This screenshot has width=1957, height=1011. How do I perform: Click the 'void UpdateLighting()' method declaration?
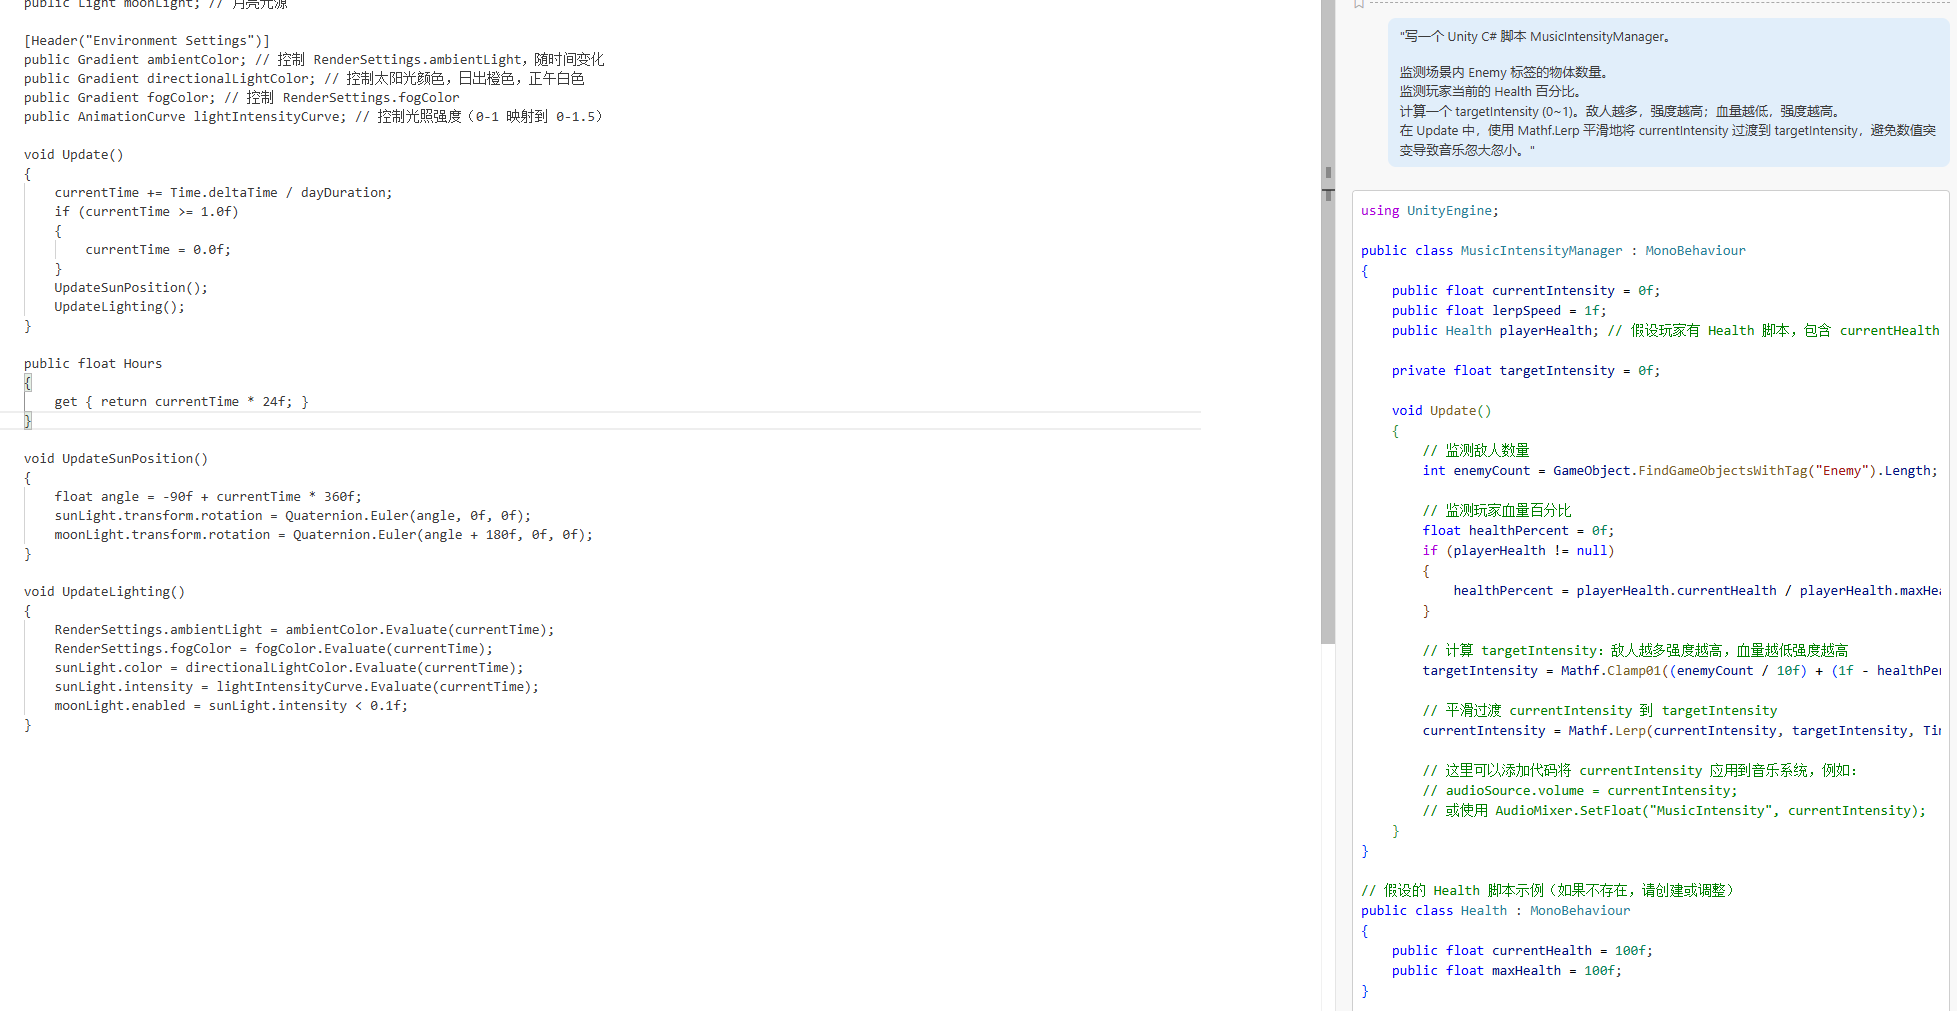coord(105,592)
